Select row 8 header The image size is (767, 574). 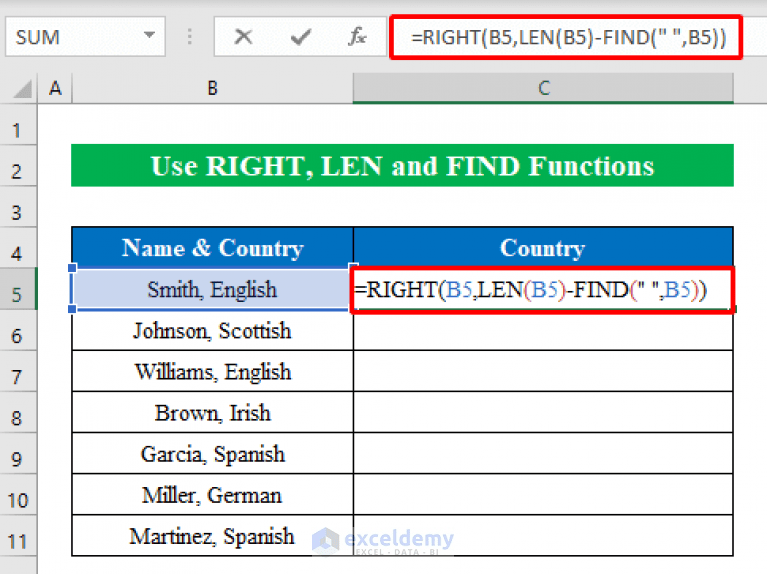(x=18, y=413)
